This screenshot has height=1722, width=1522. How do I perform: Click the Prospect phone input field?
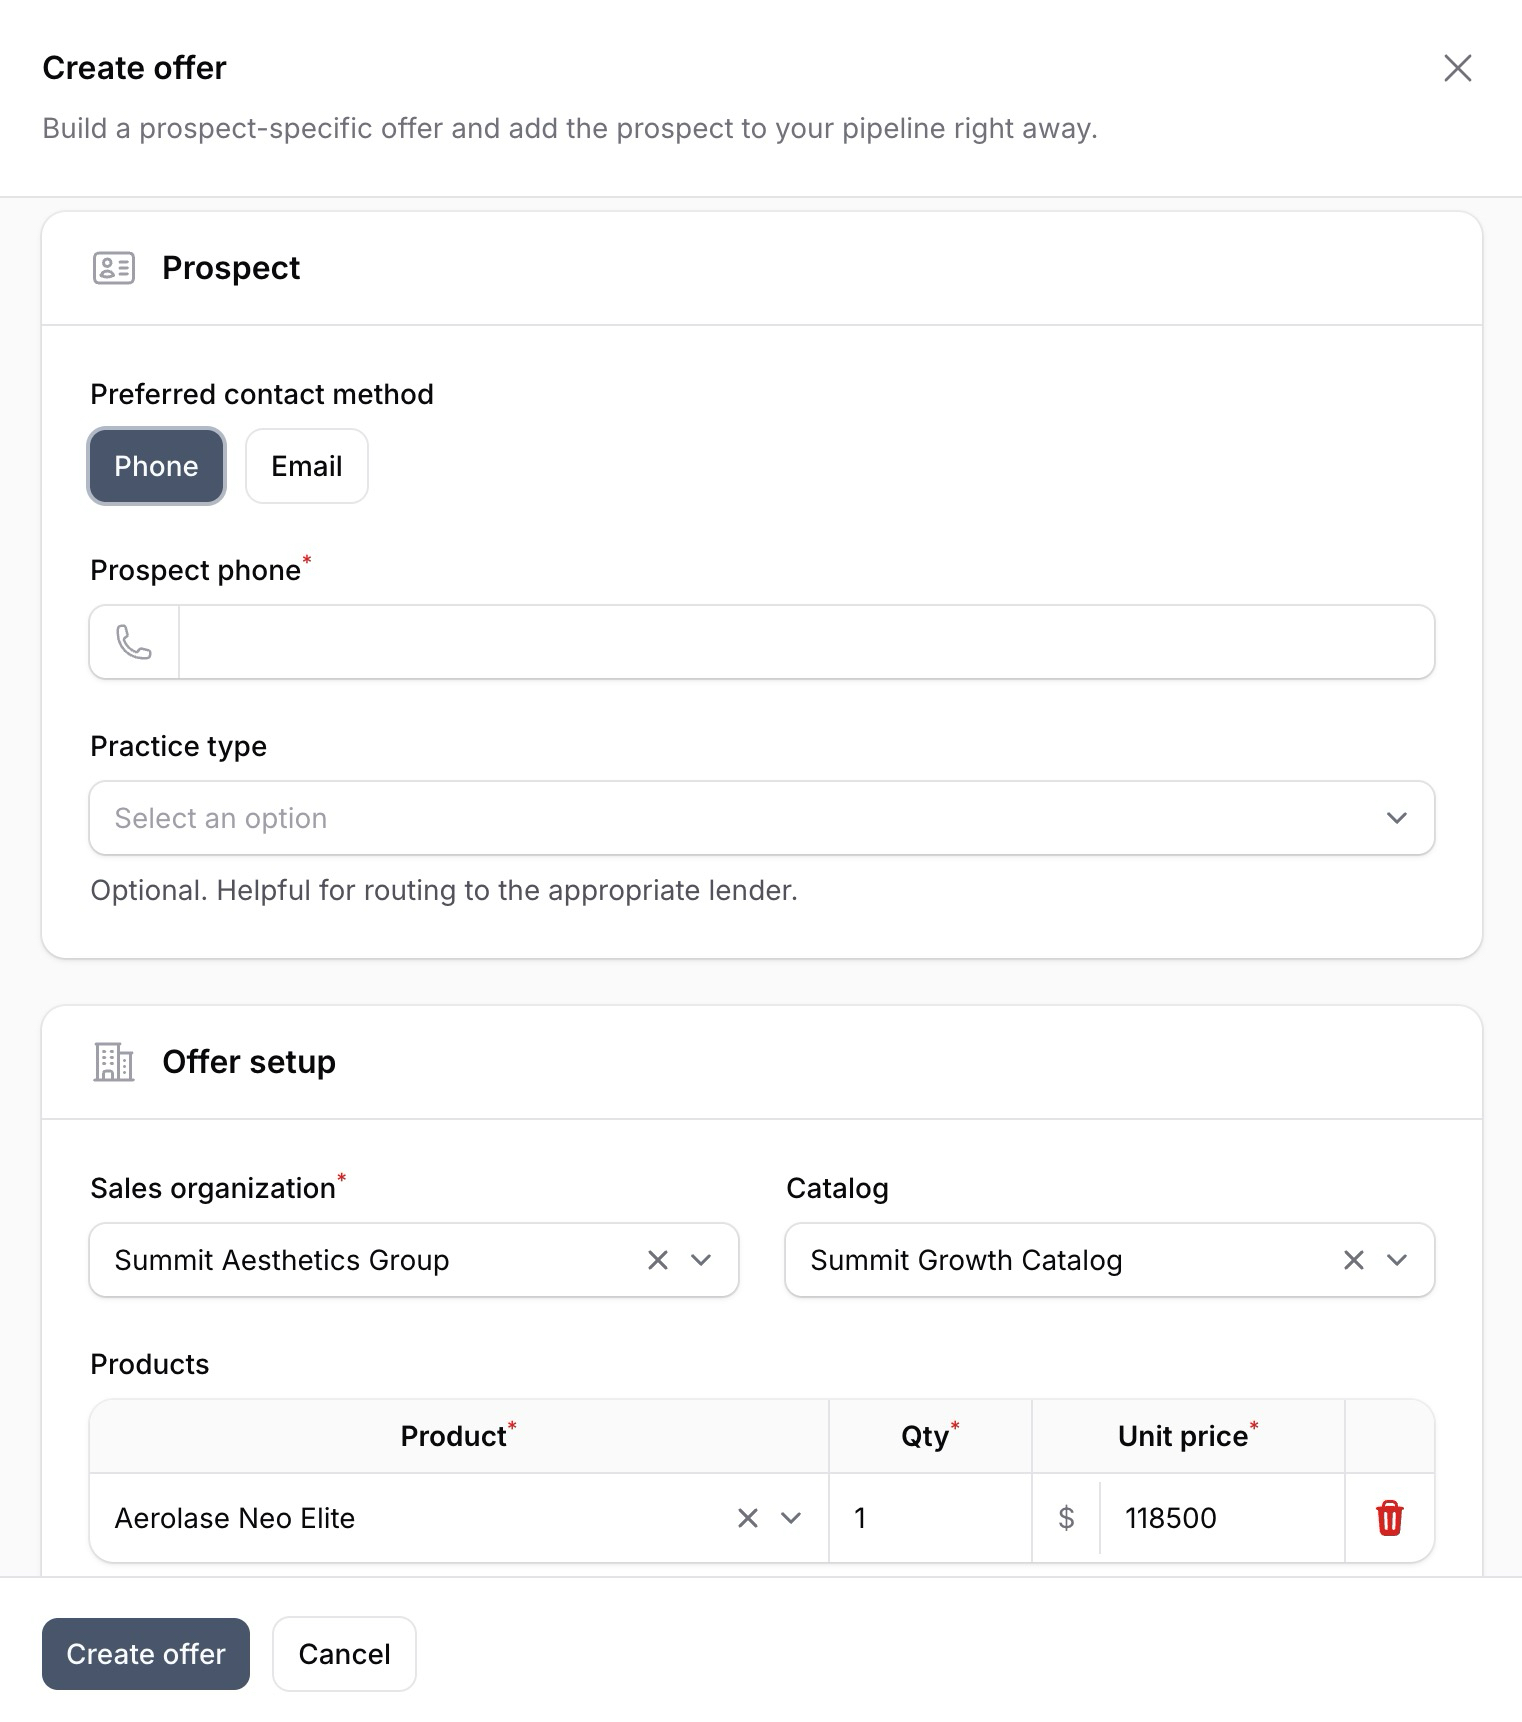tap(806, 642)
